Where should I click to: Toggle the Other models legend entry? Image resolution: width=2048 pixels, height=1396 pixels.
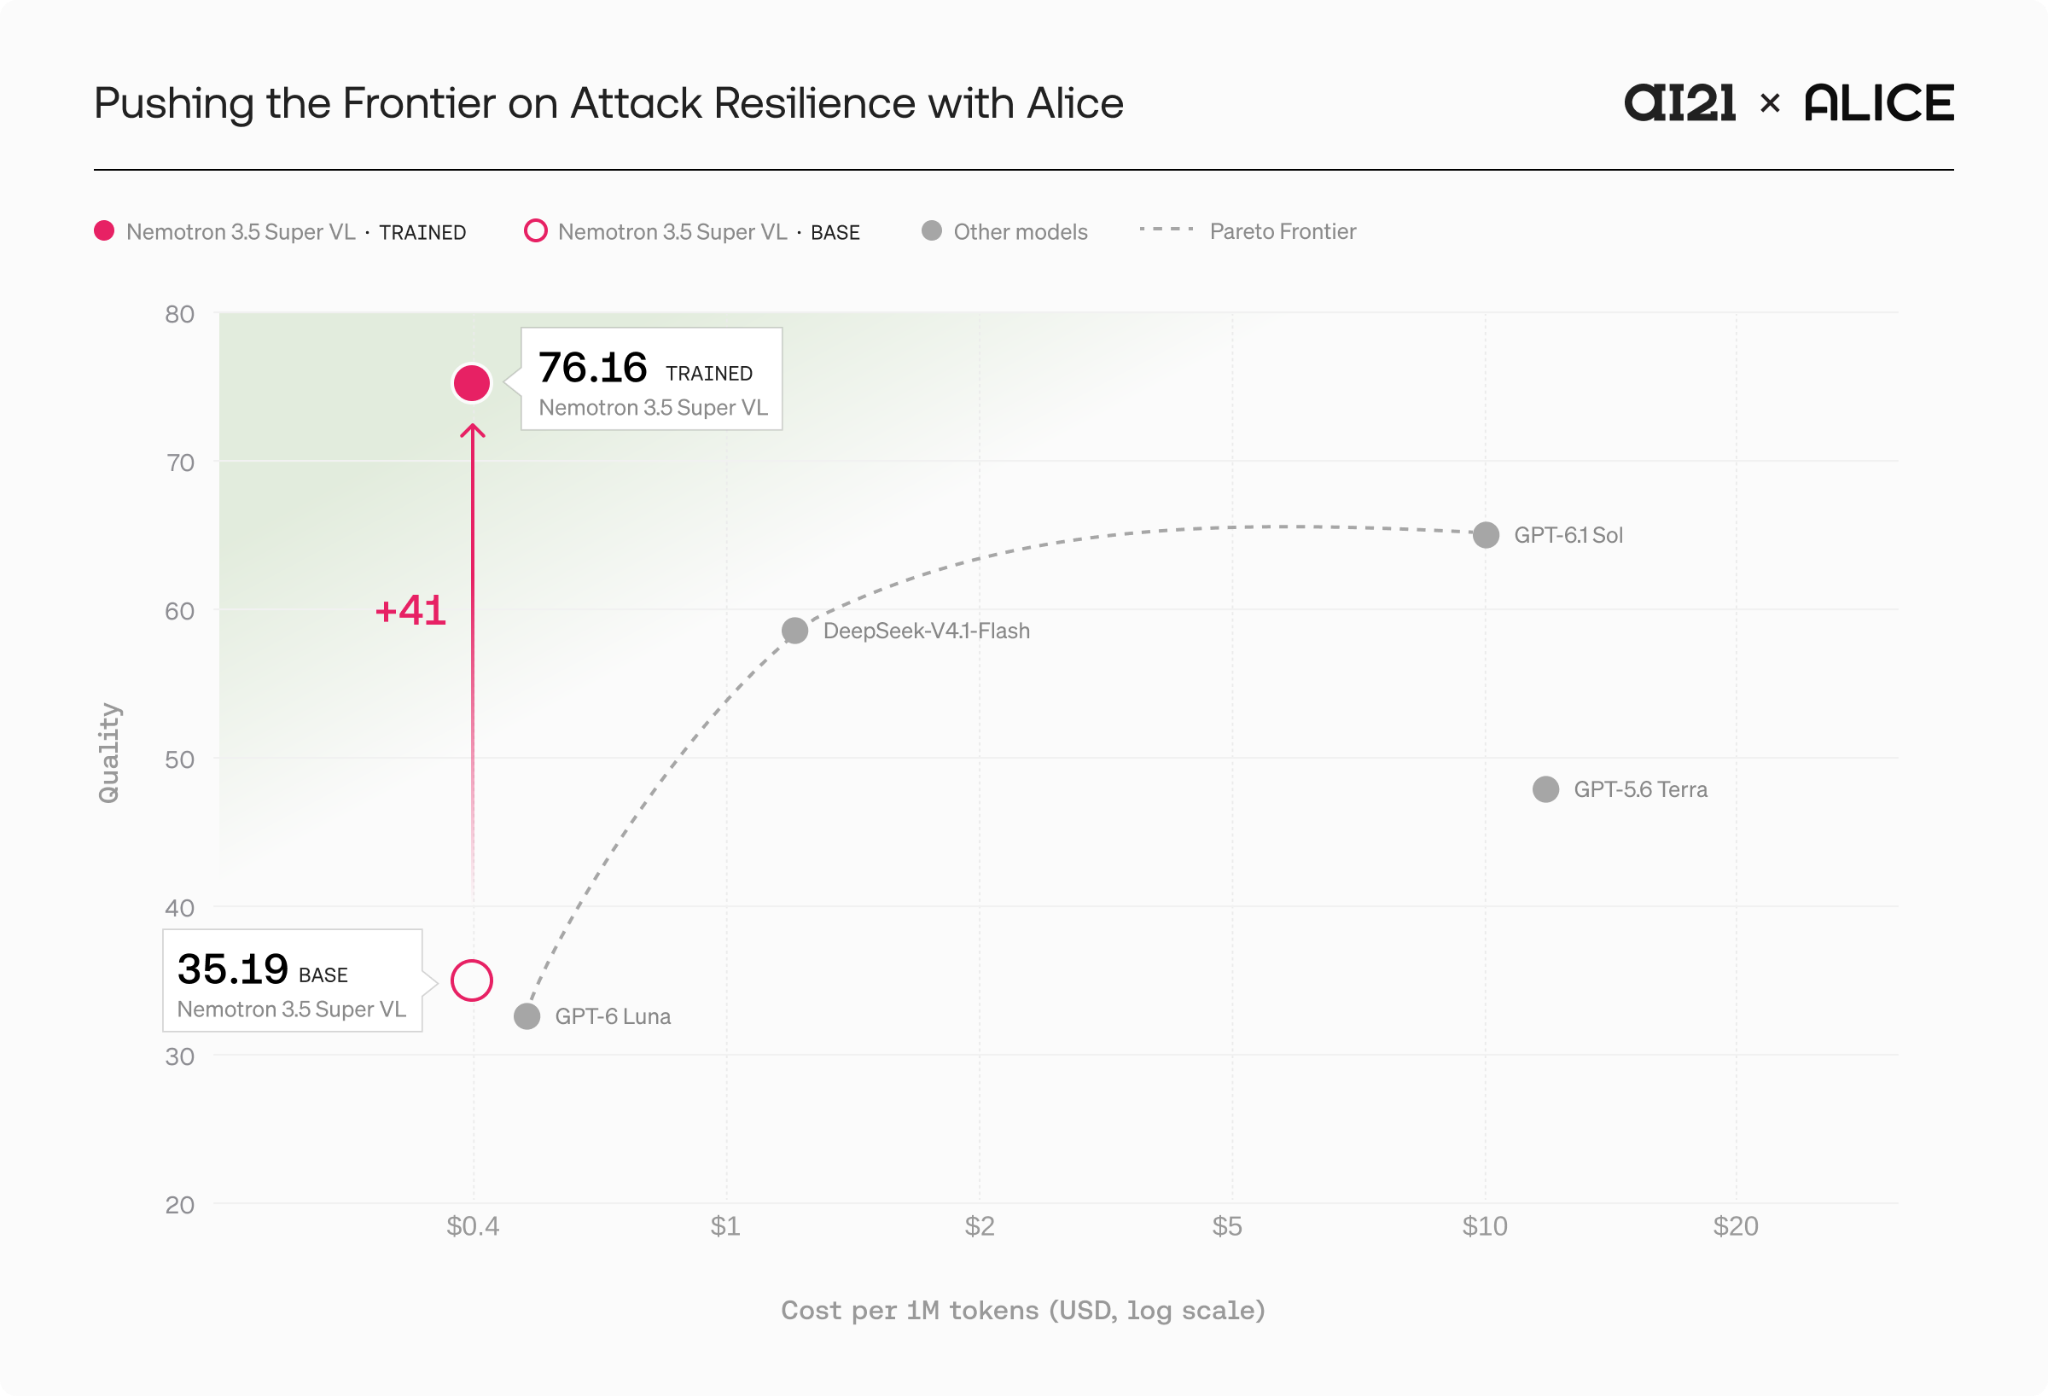click(x=1005, y=231)
